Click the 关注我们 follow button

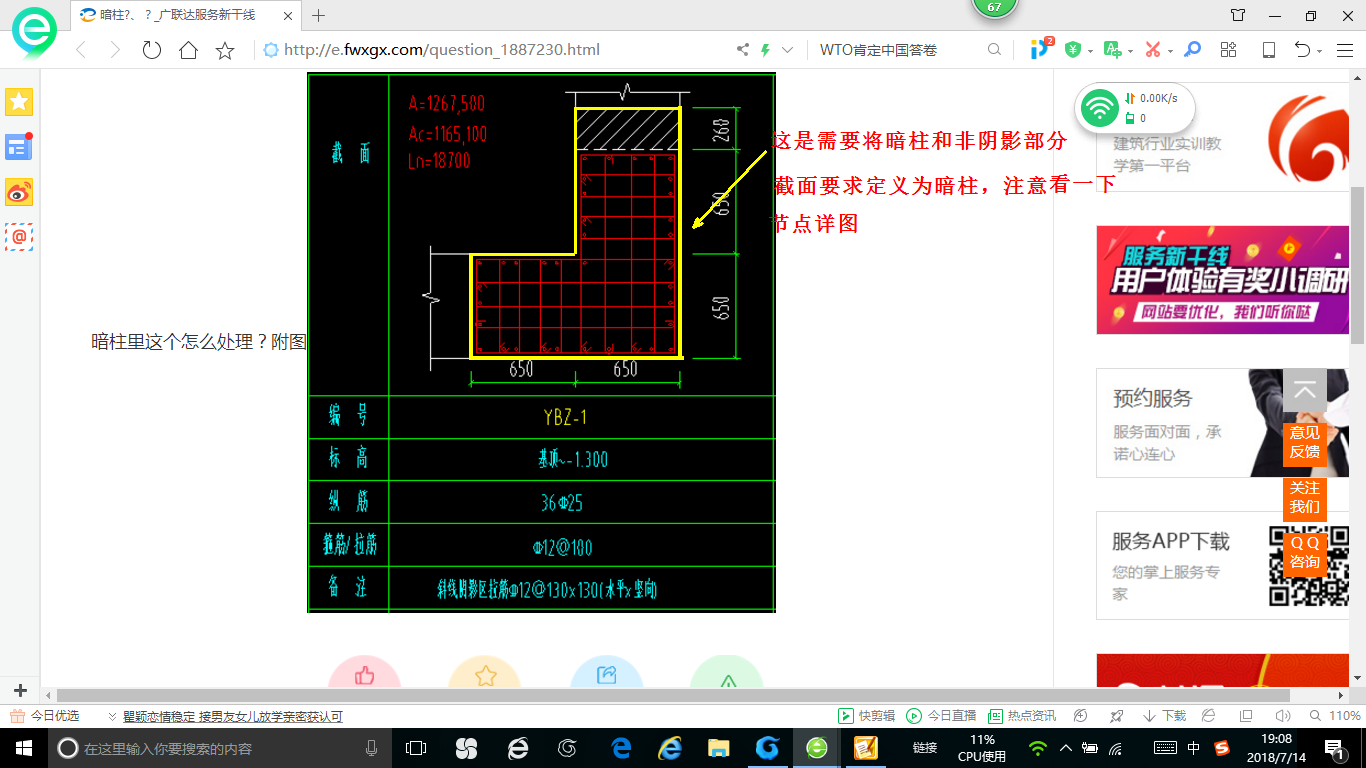pyautogui.click(x=1305, y=497)
